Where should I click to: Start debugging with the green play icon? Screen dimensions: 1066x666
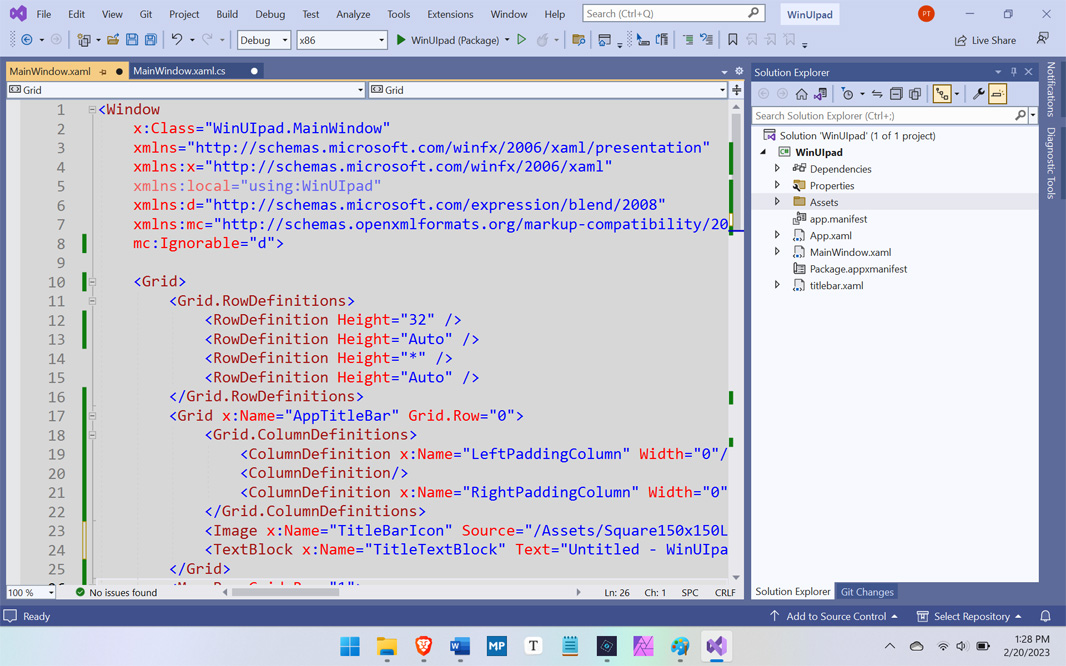point(401,40)
